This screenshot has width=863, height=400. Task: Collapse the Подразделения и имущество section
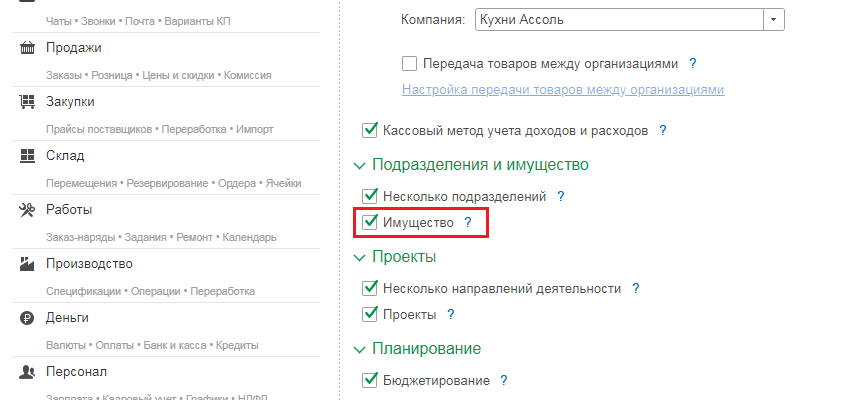pos(359,165)
